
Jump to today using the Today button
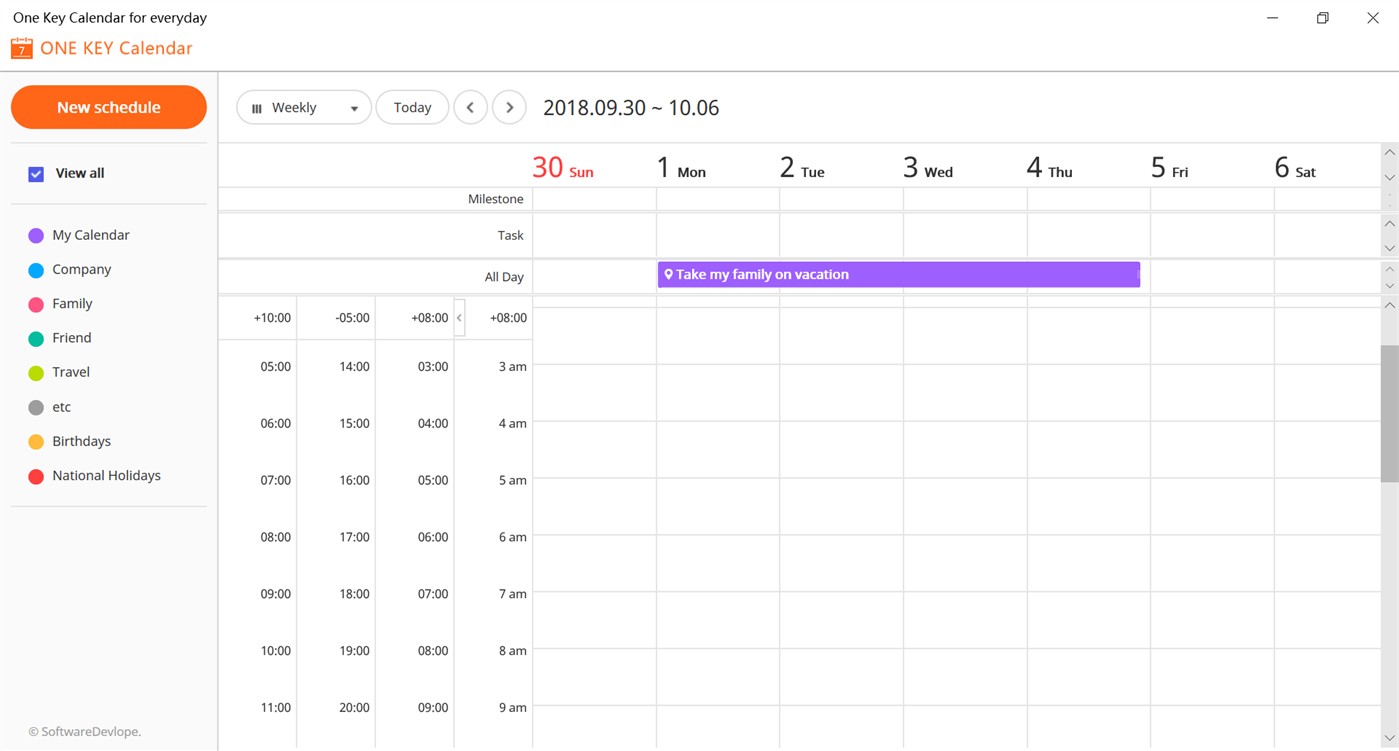pyautogui.click(x=412, y=107)
